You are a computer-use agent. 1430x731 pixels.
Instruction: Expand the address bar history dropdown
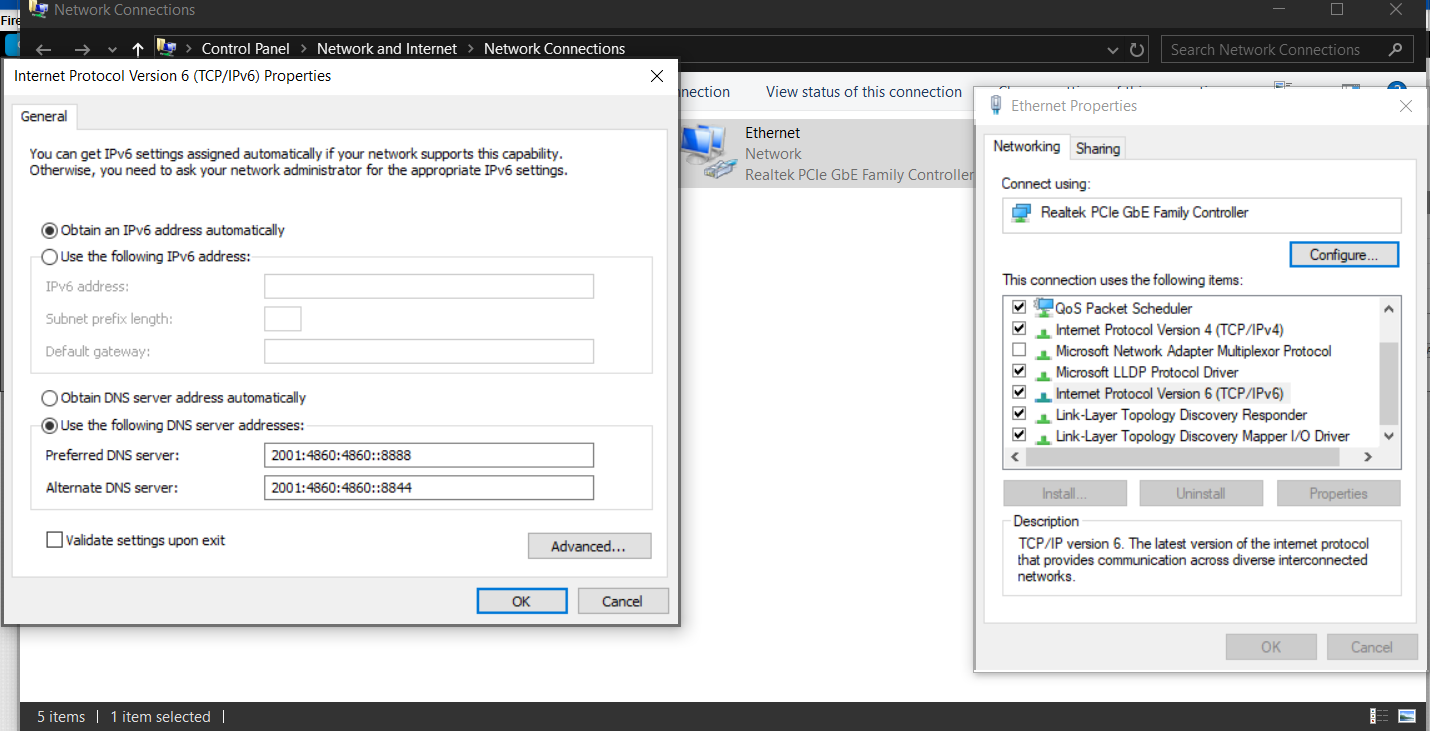(1114, 49)
